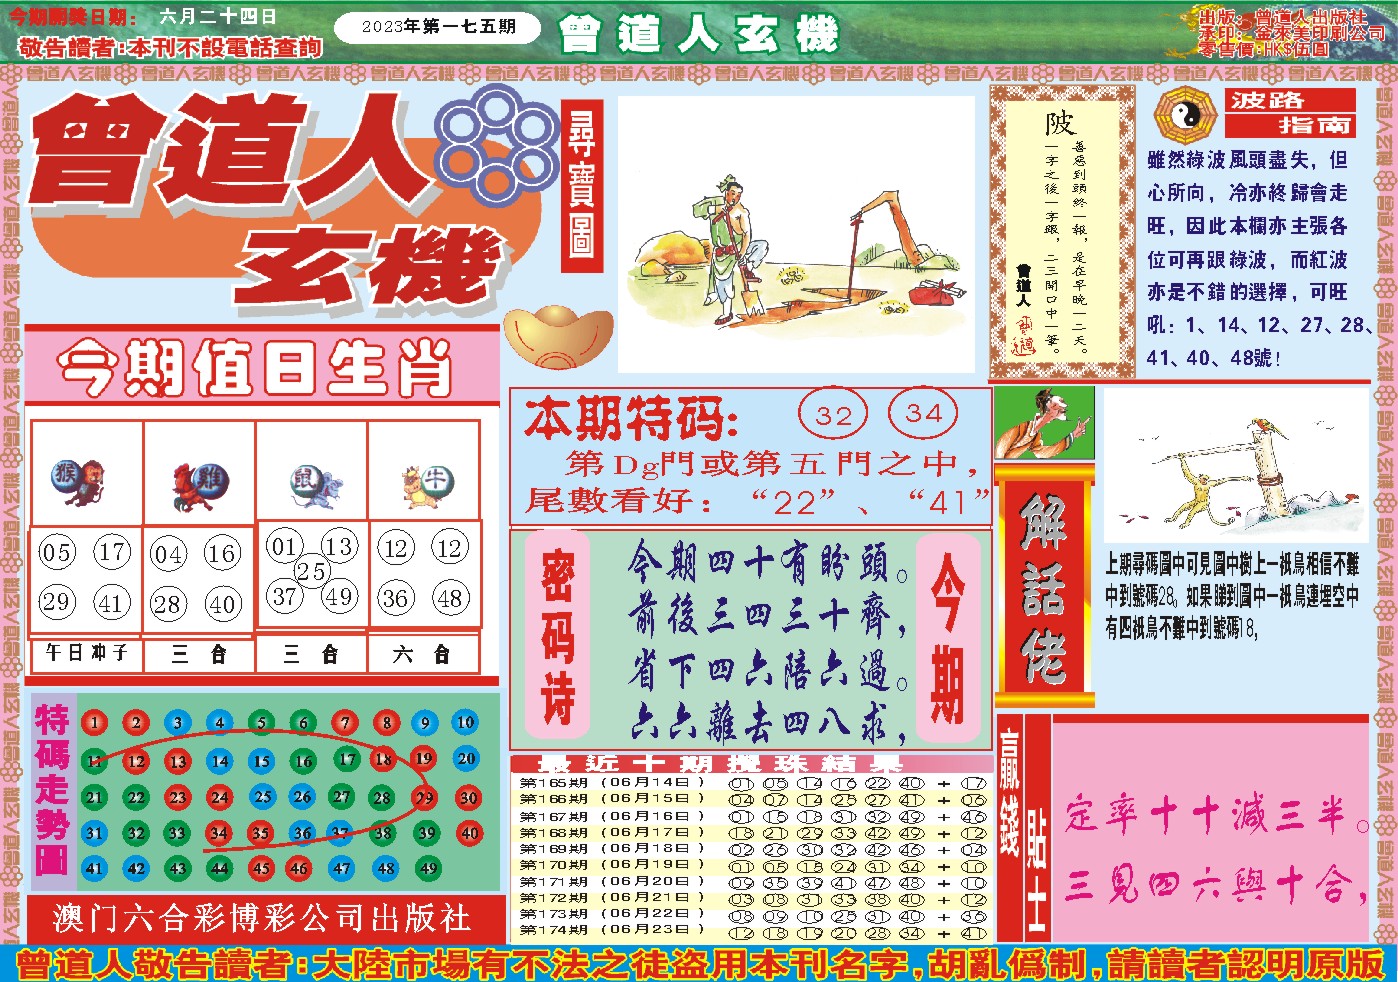Click circled 05 under the monkey zodiac

[x=56, y=552]
